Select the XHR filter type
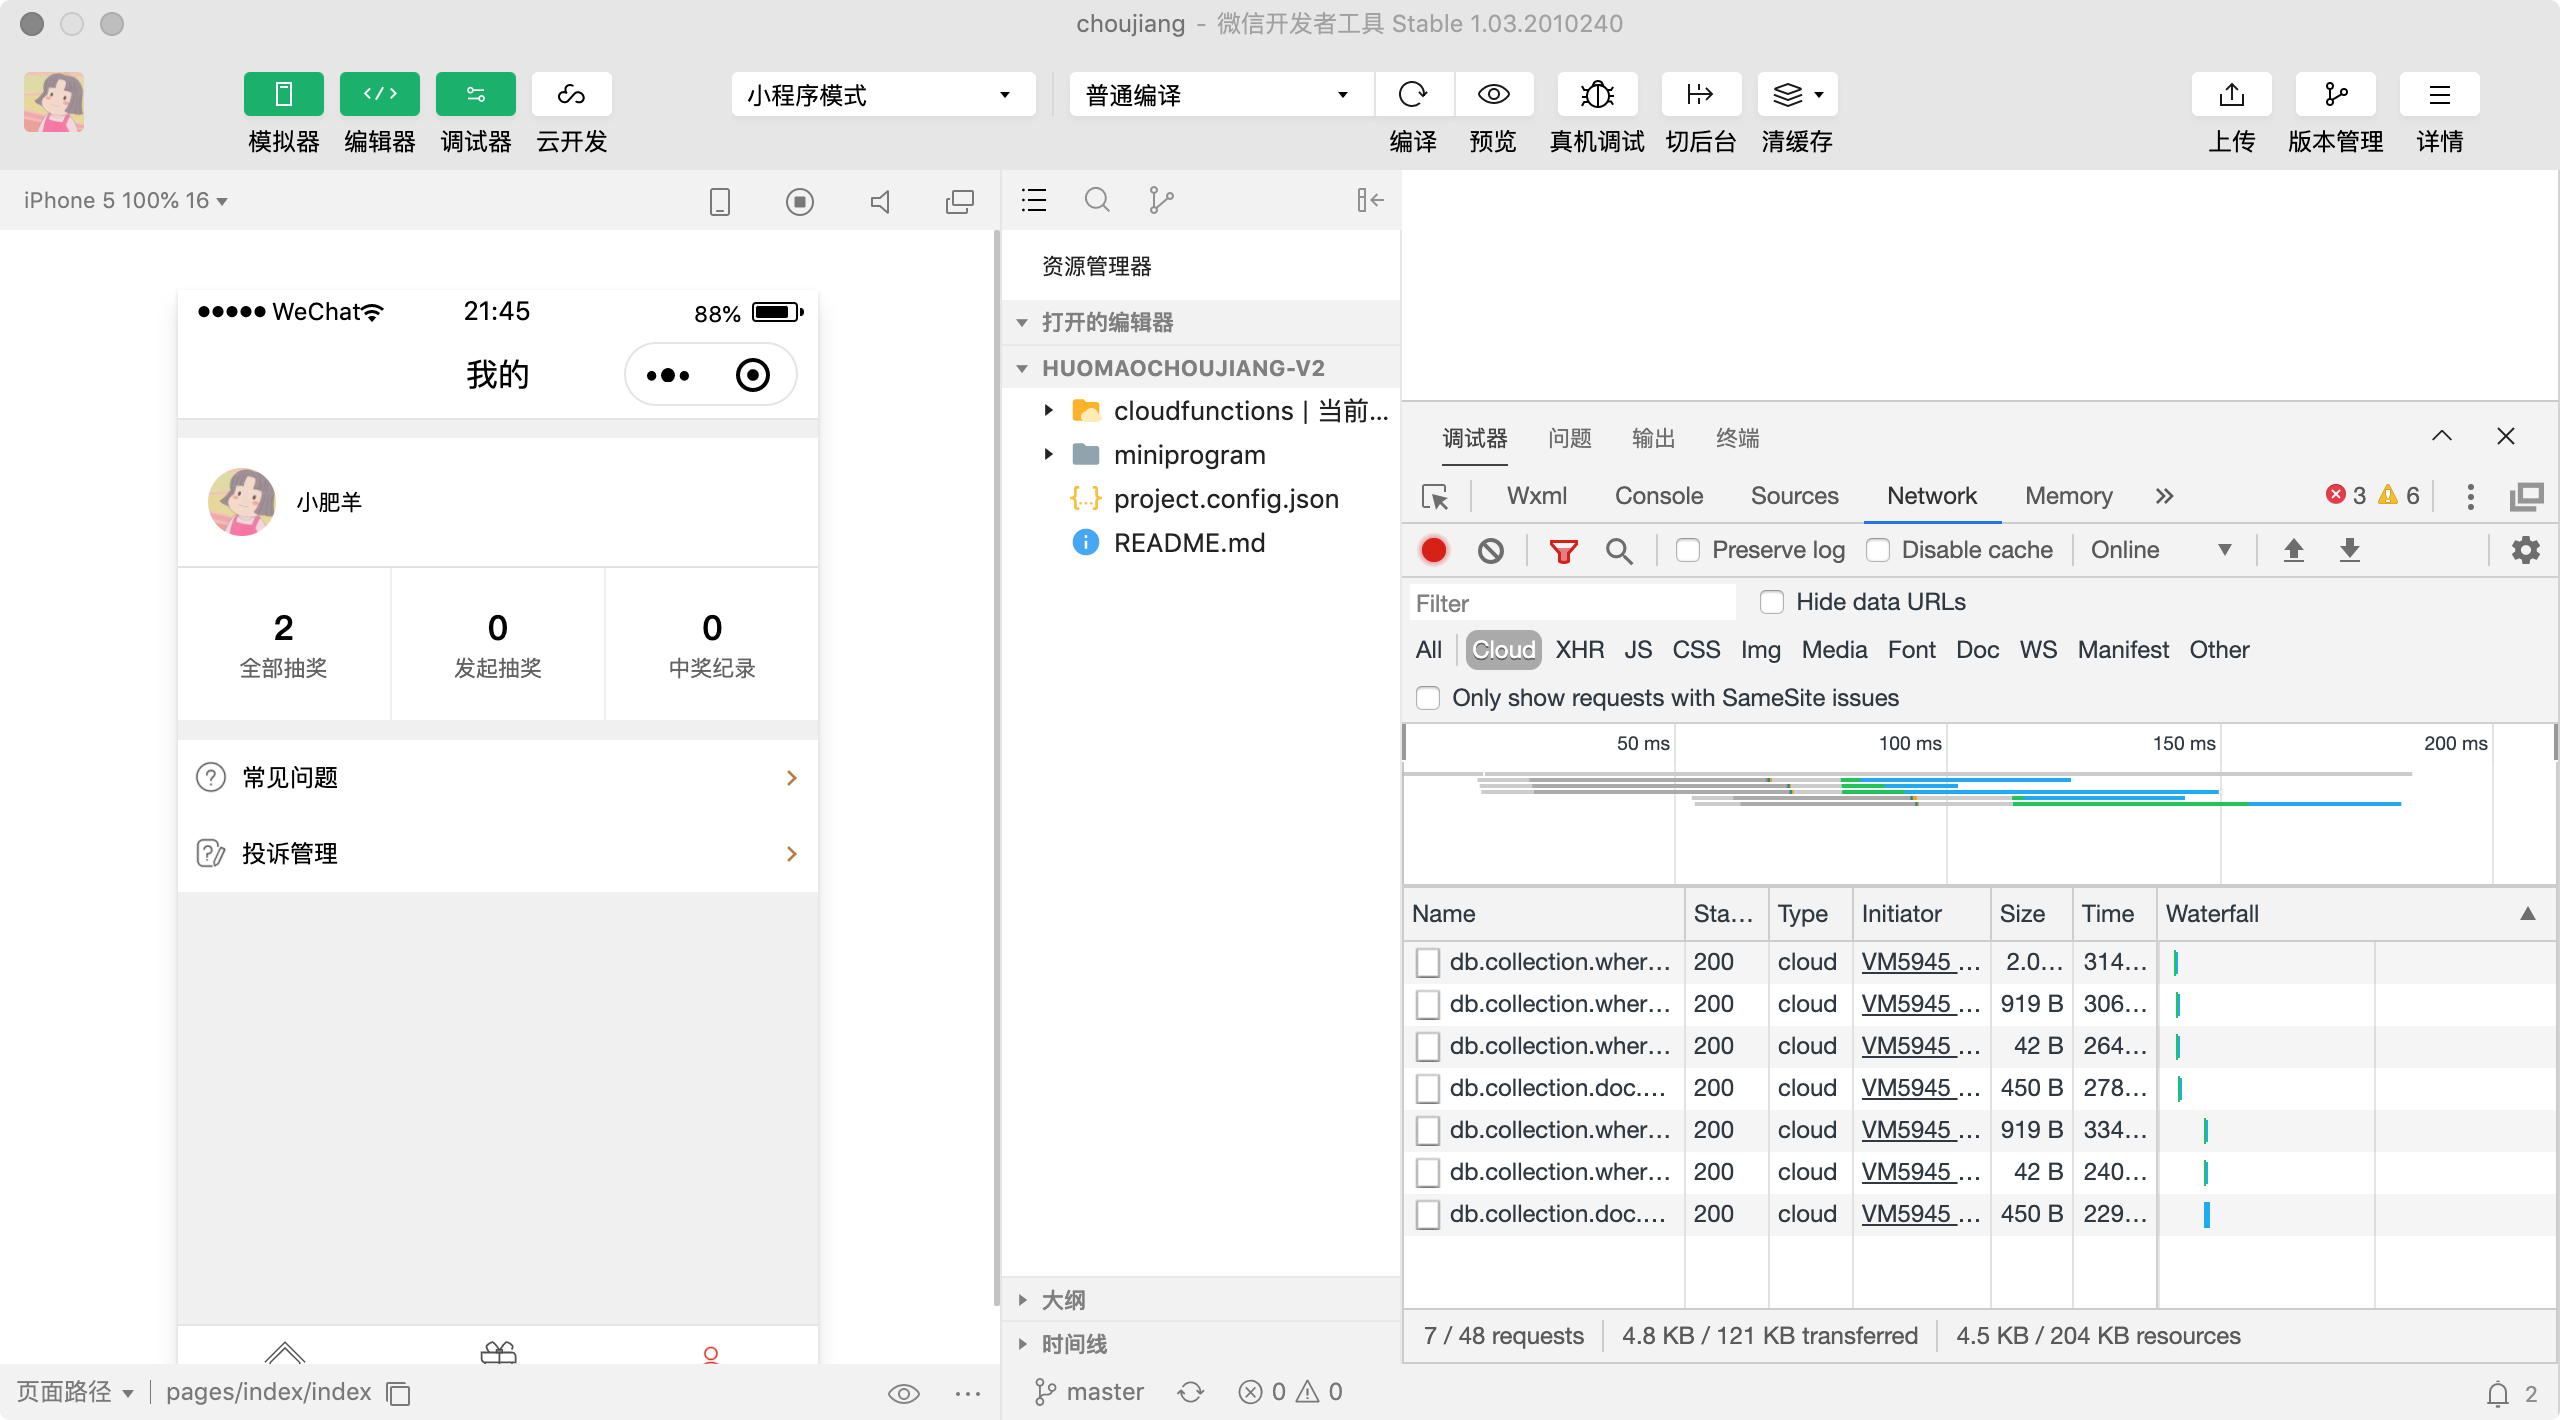This screenshot has height=1420, width=2560. point(1579,650)
